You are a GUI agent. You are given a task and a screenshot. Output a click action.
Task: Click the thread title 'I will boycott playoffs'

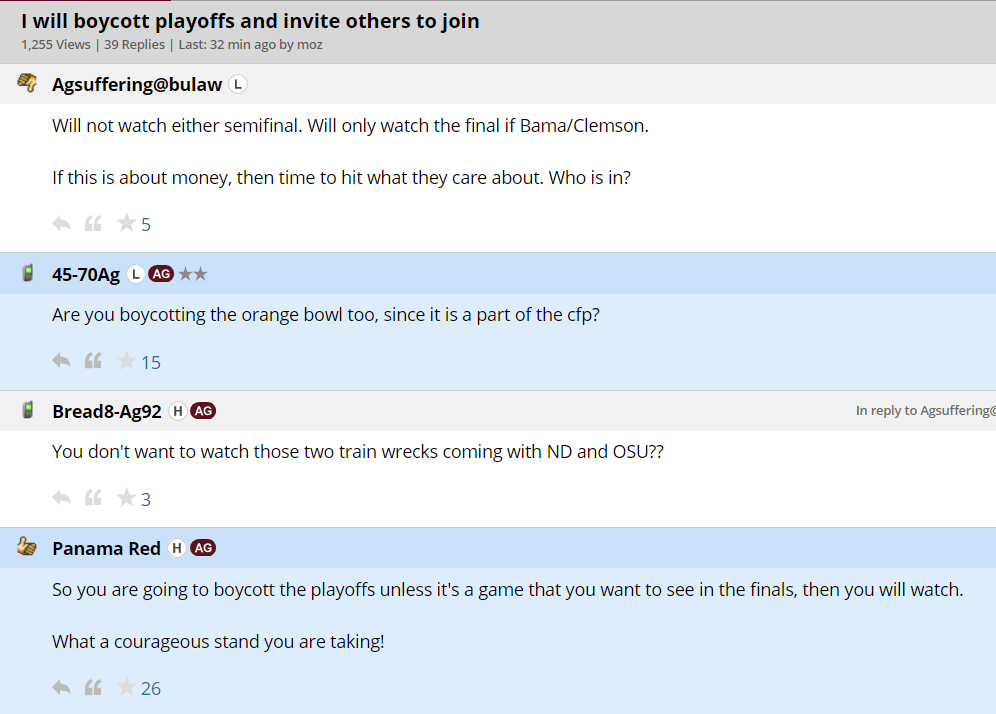[x=250, y=21]
